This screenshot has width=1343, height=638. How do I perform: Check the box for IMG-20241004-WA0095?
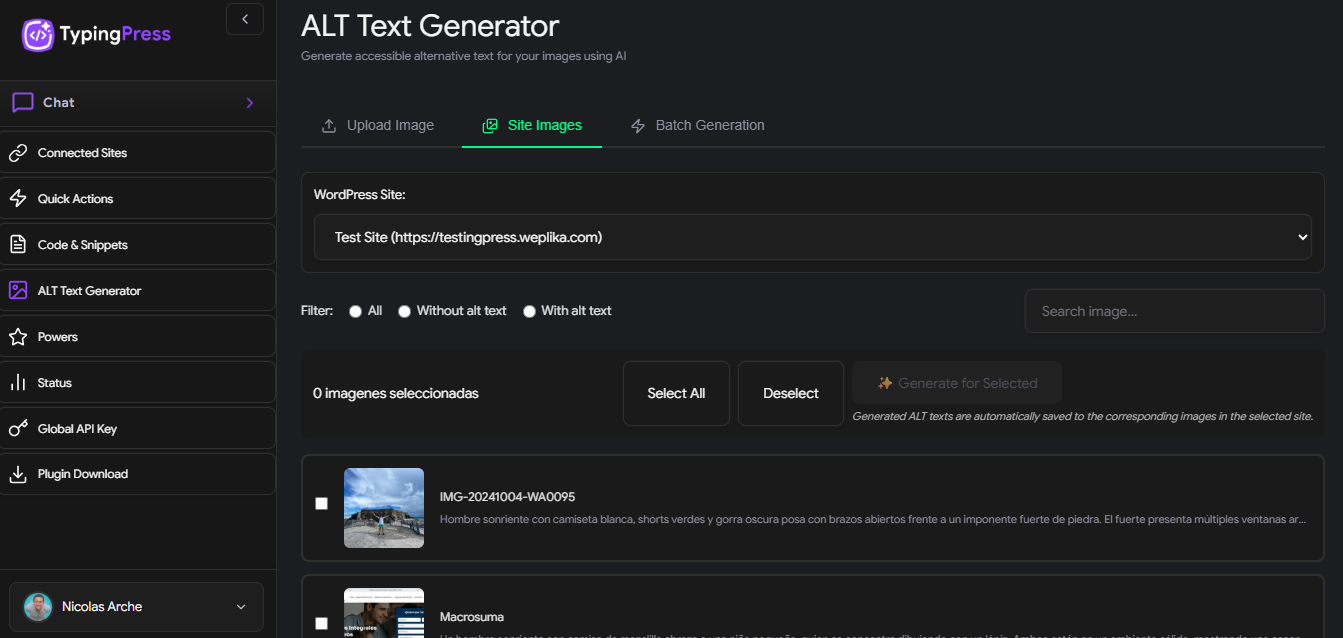(322, 504)
